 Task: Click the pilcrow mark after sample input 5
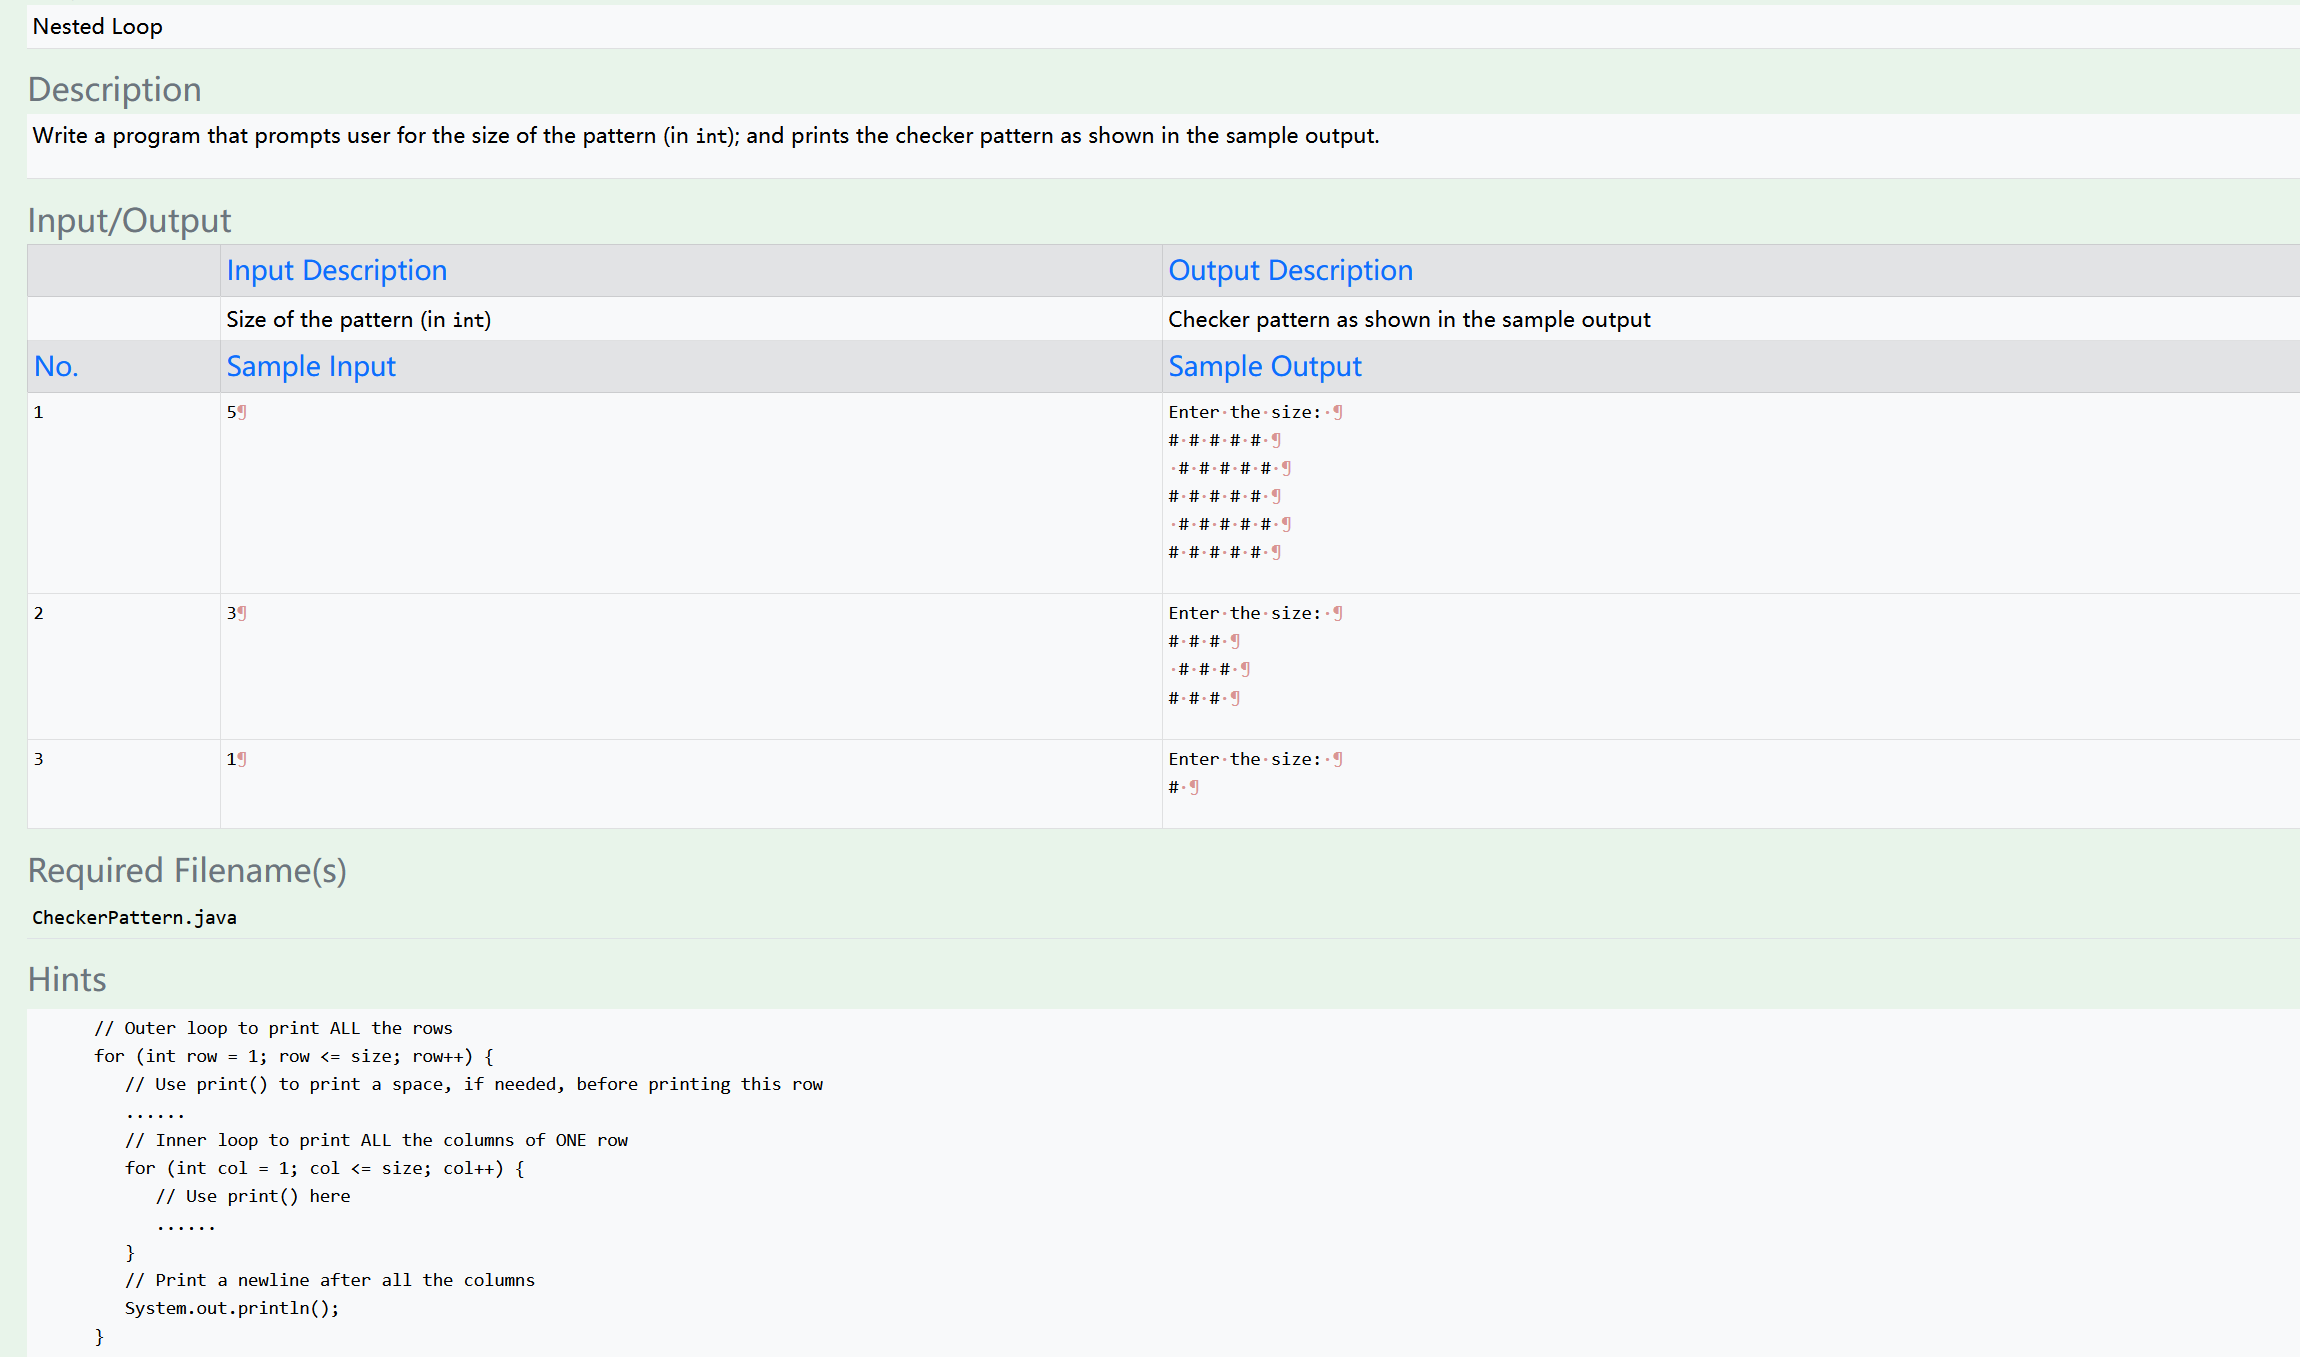[240, 411]
